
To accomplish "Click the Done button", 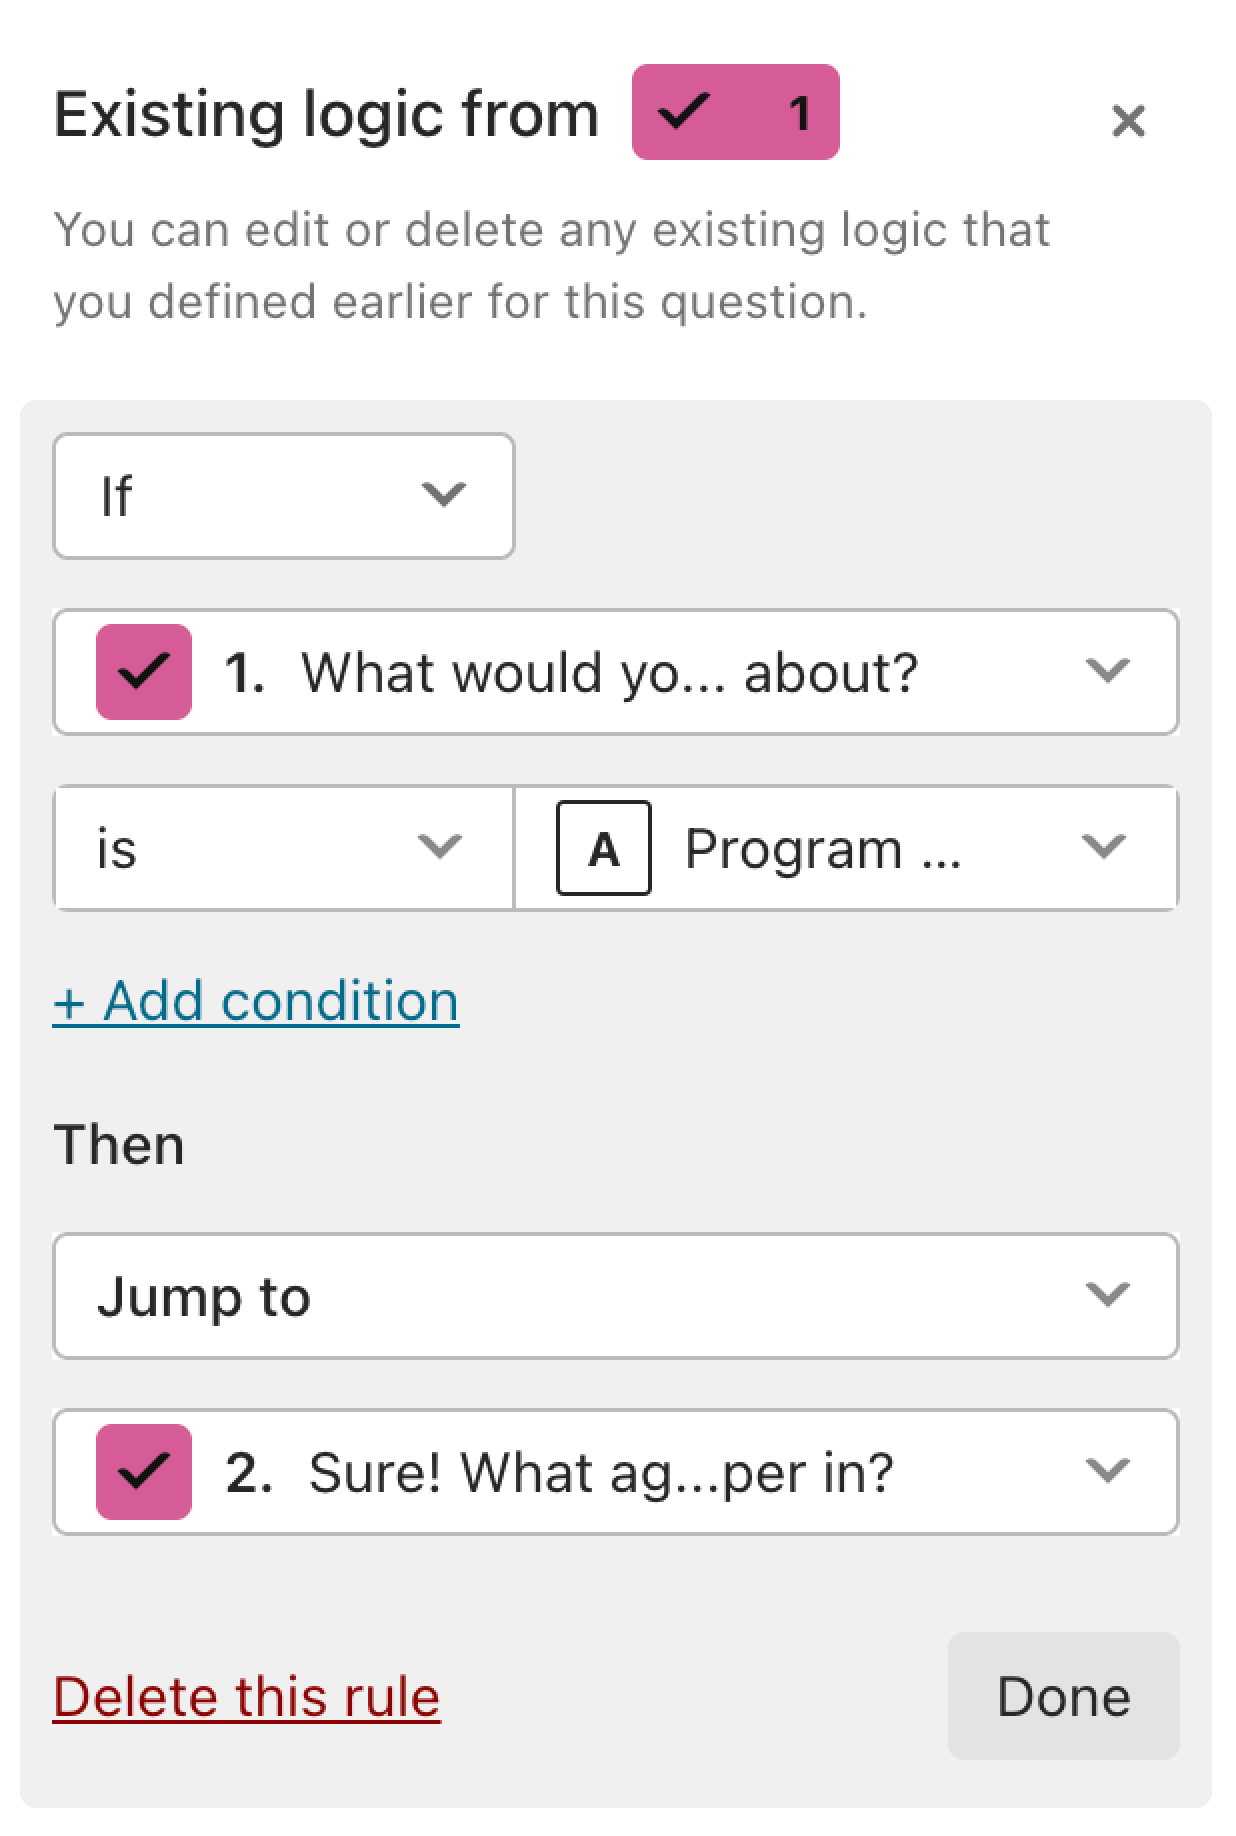I will pyautogui.click(x=1064, y=1697).
